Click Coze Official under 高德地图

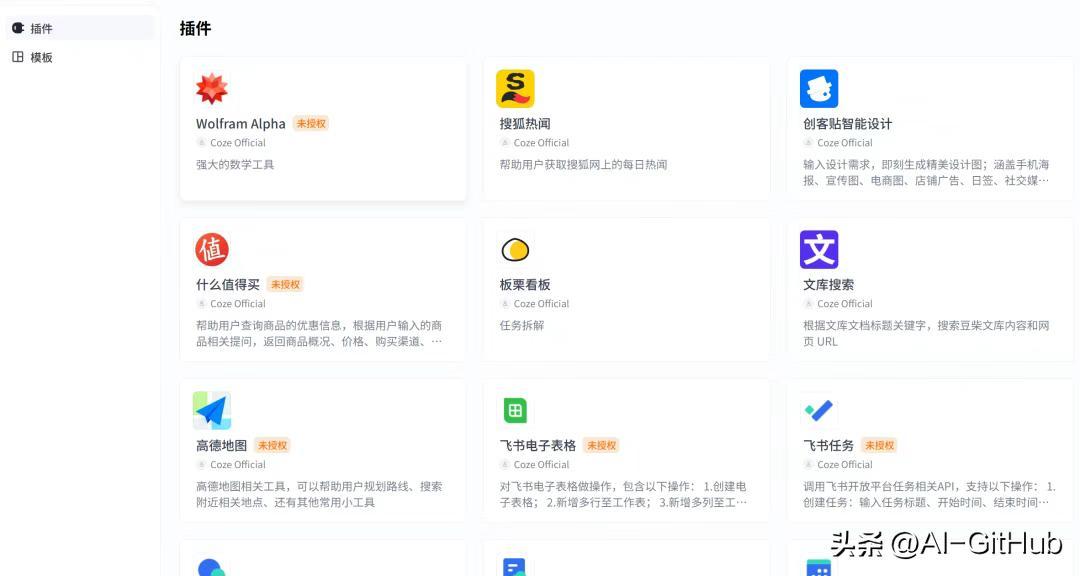pos(238,465)
